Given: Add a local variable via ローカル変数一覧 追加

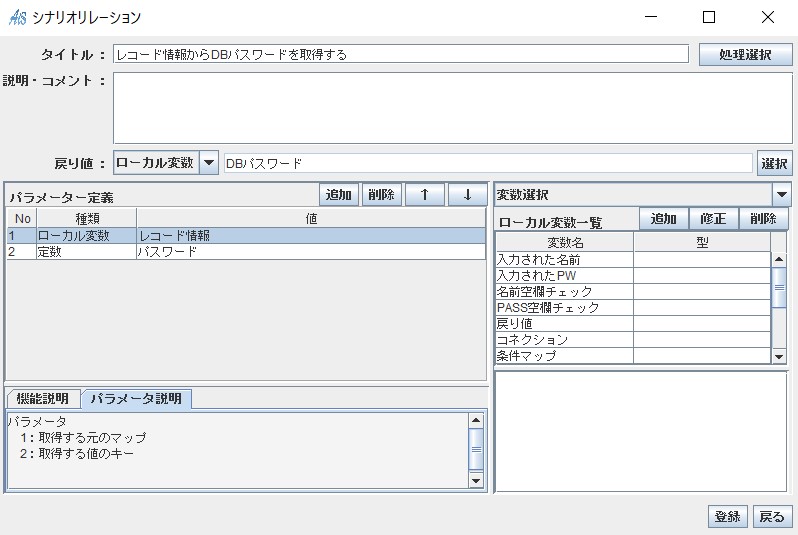Looking at the screenshot, I should click(x=664, y=219).
